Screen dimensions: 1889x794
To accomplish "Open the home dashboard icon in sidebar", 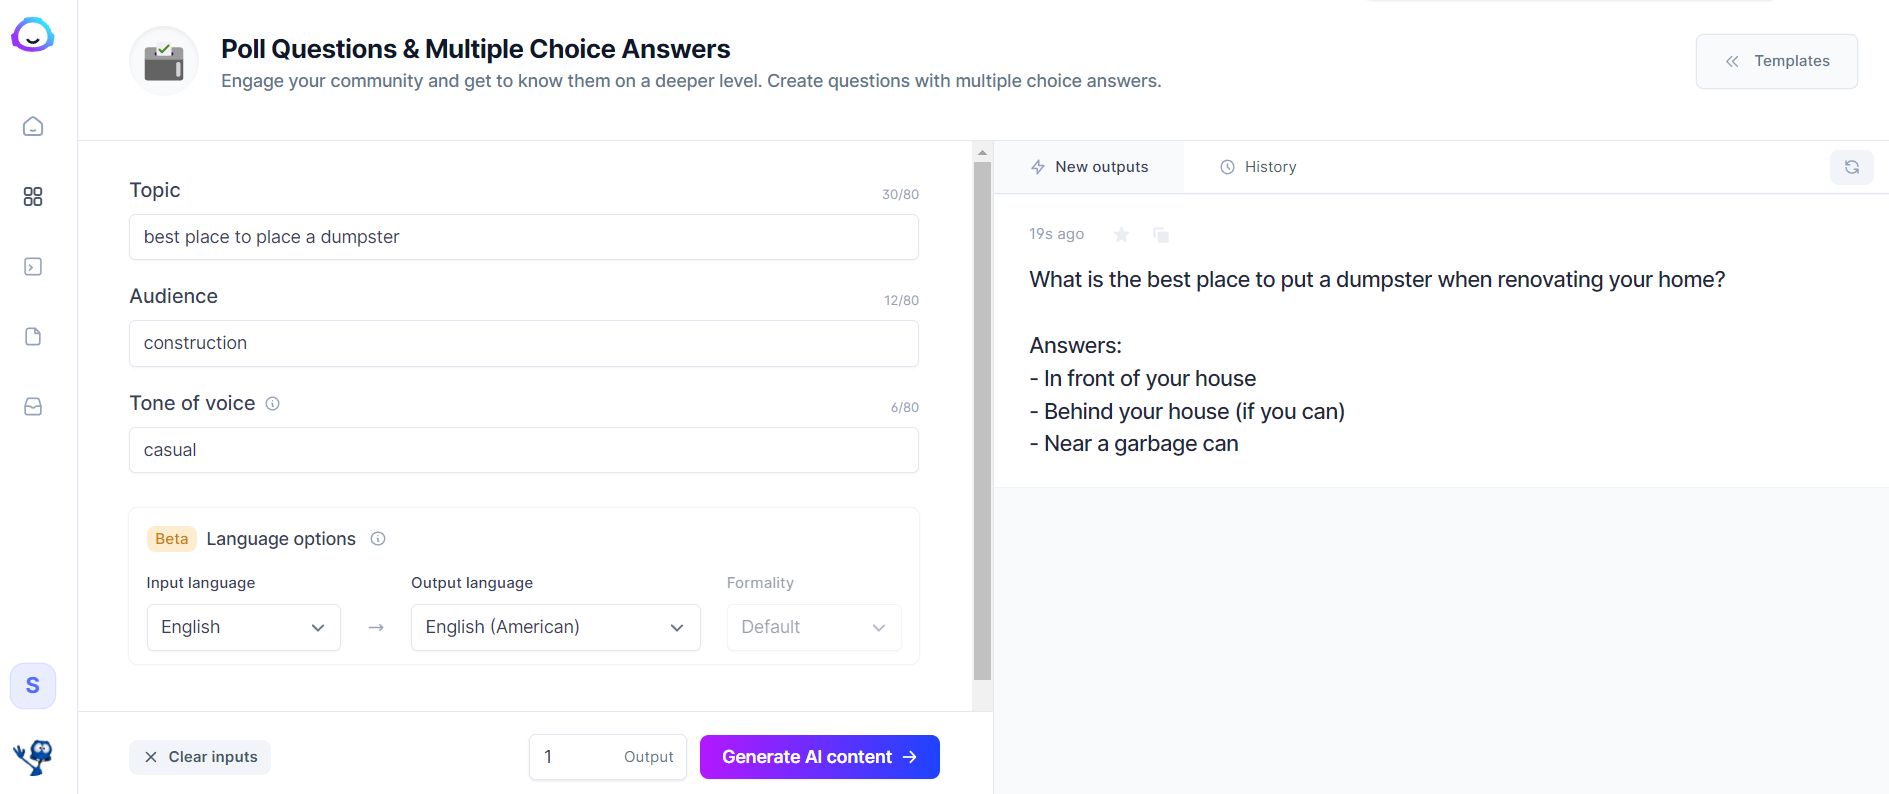I will (33, 126).
